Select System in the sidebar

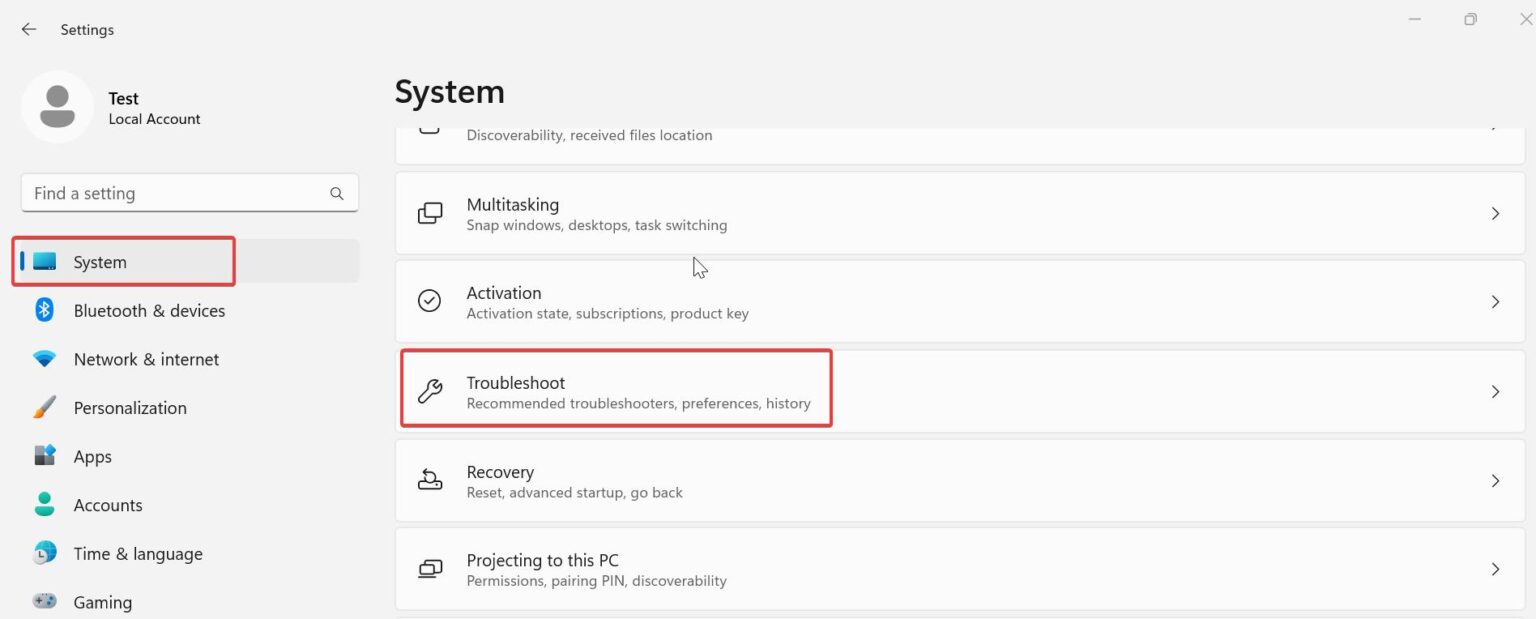click(99, 261)
